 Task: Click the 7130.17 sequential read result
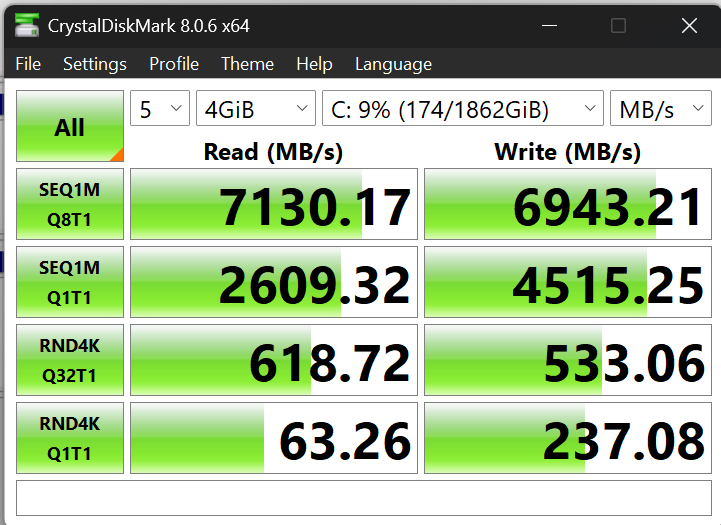pyautogui.click(x=274, y=206)
